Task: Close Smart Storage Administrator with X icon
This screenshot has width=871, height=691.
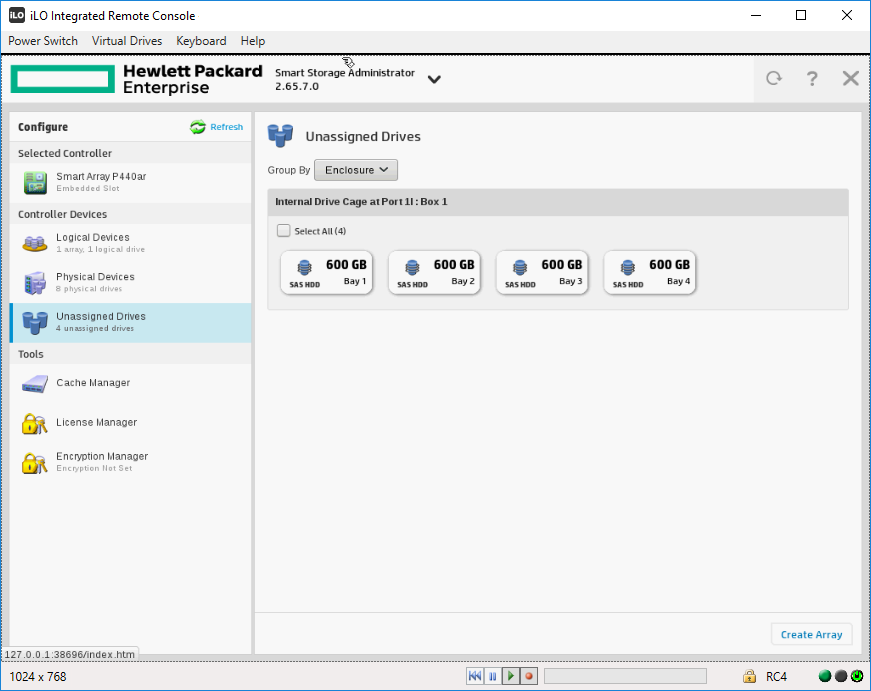Action: [x=850, y=78]
